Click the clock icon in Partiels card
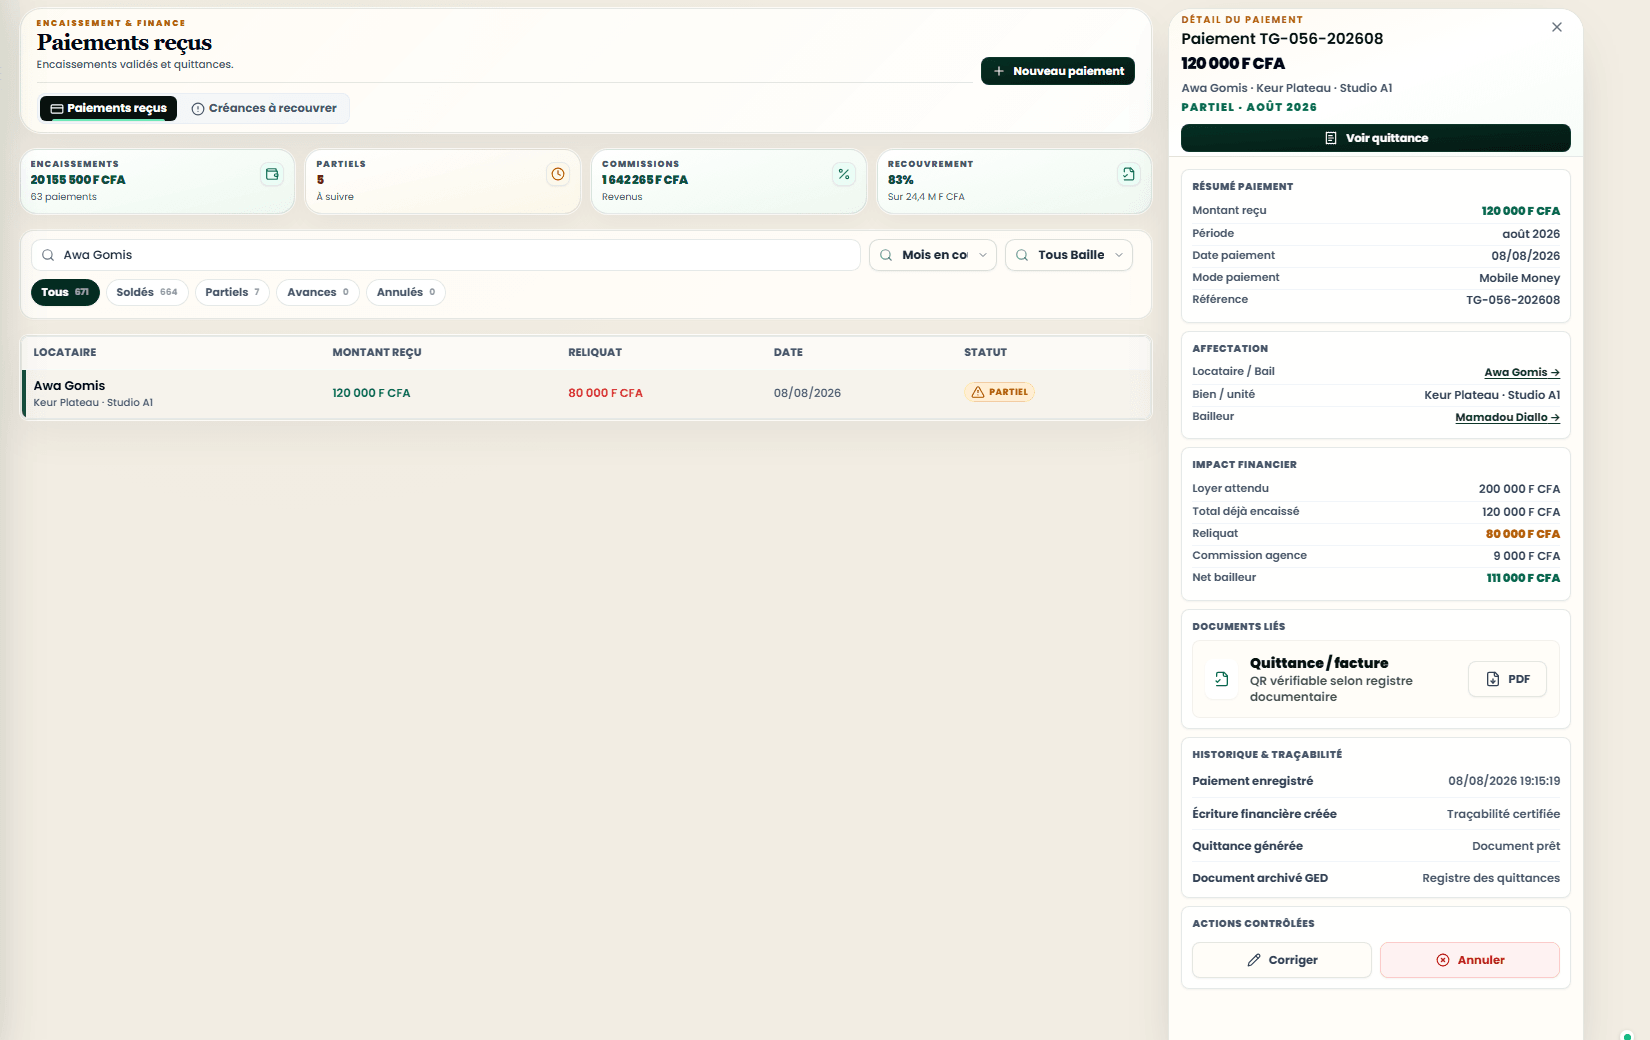 click(x=558, y=174)
